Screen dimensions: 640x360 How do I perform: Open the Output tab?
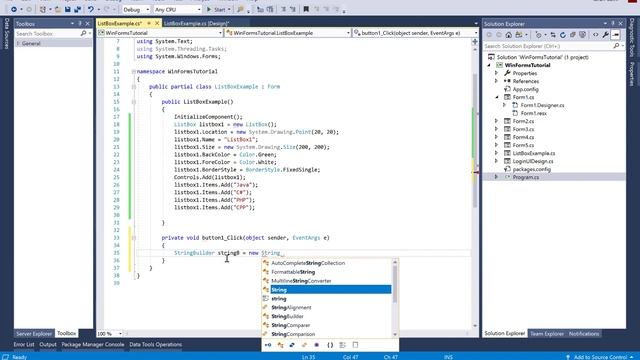pos(48,345)
